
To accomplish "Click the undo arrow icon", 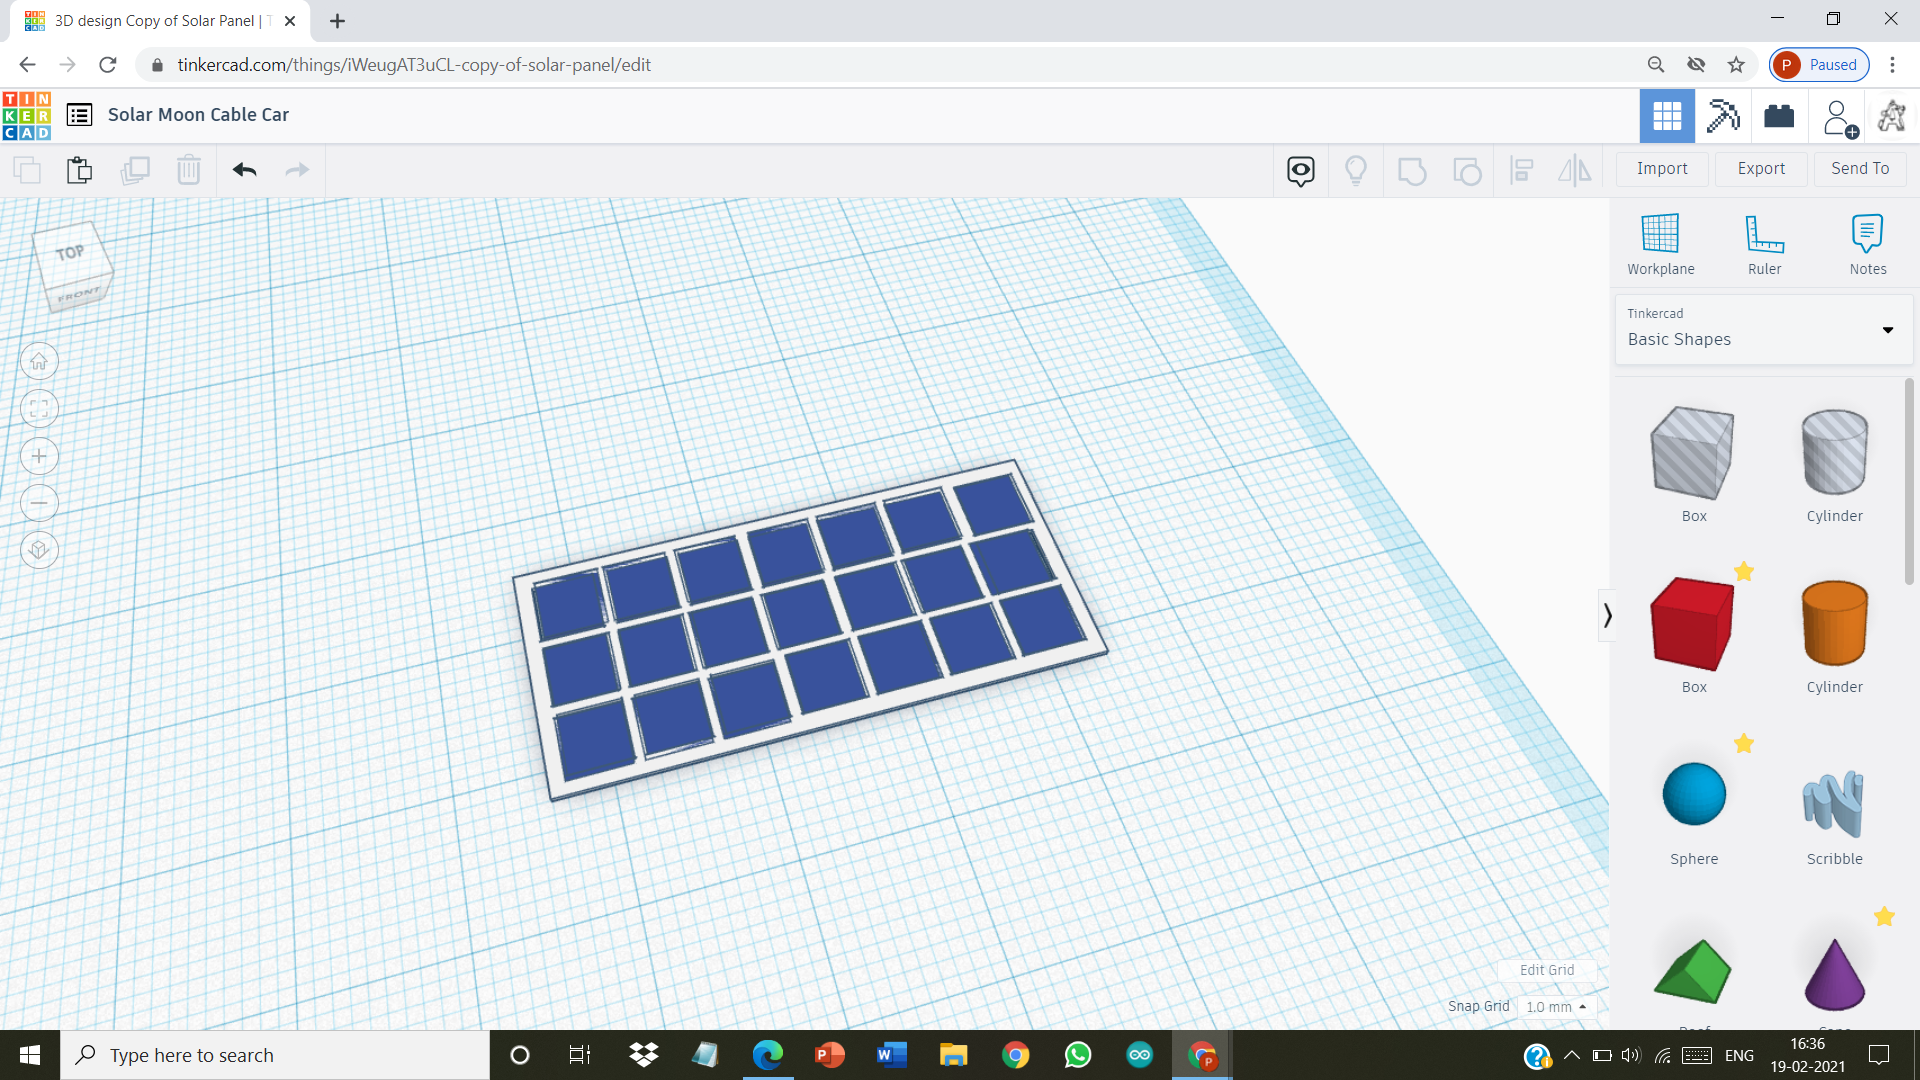I will click(x=244, y=169).
